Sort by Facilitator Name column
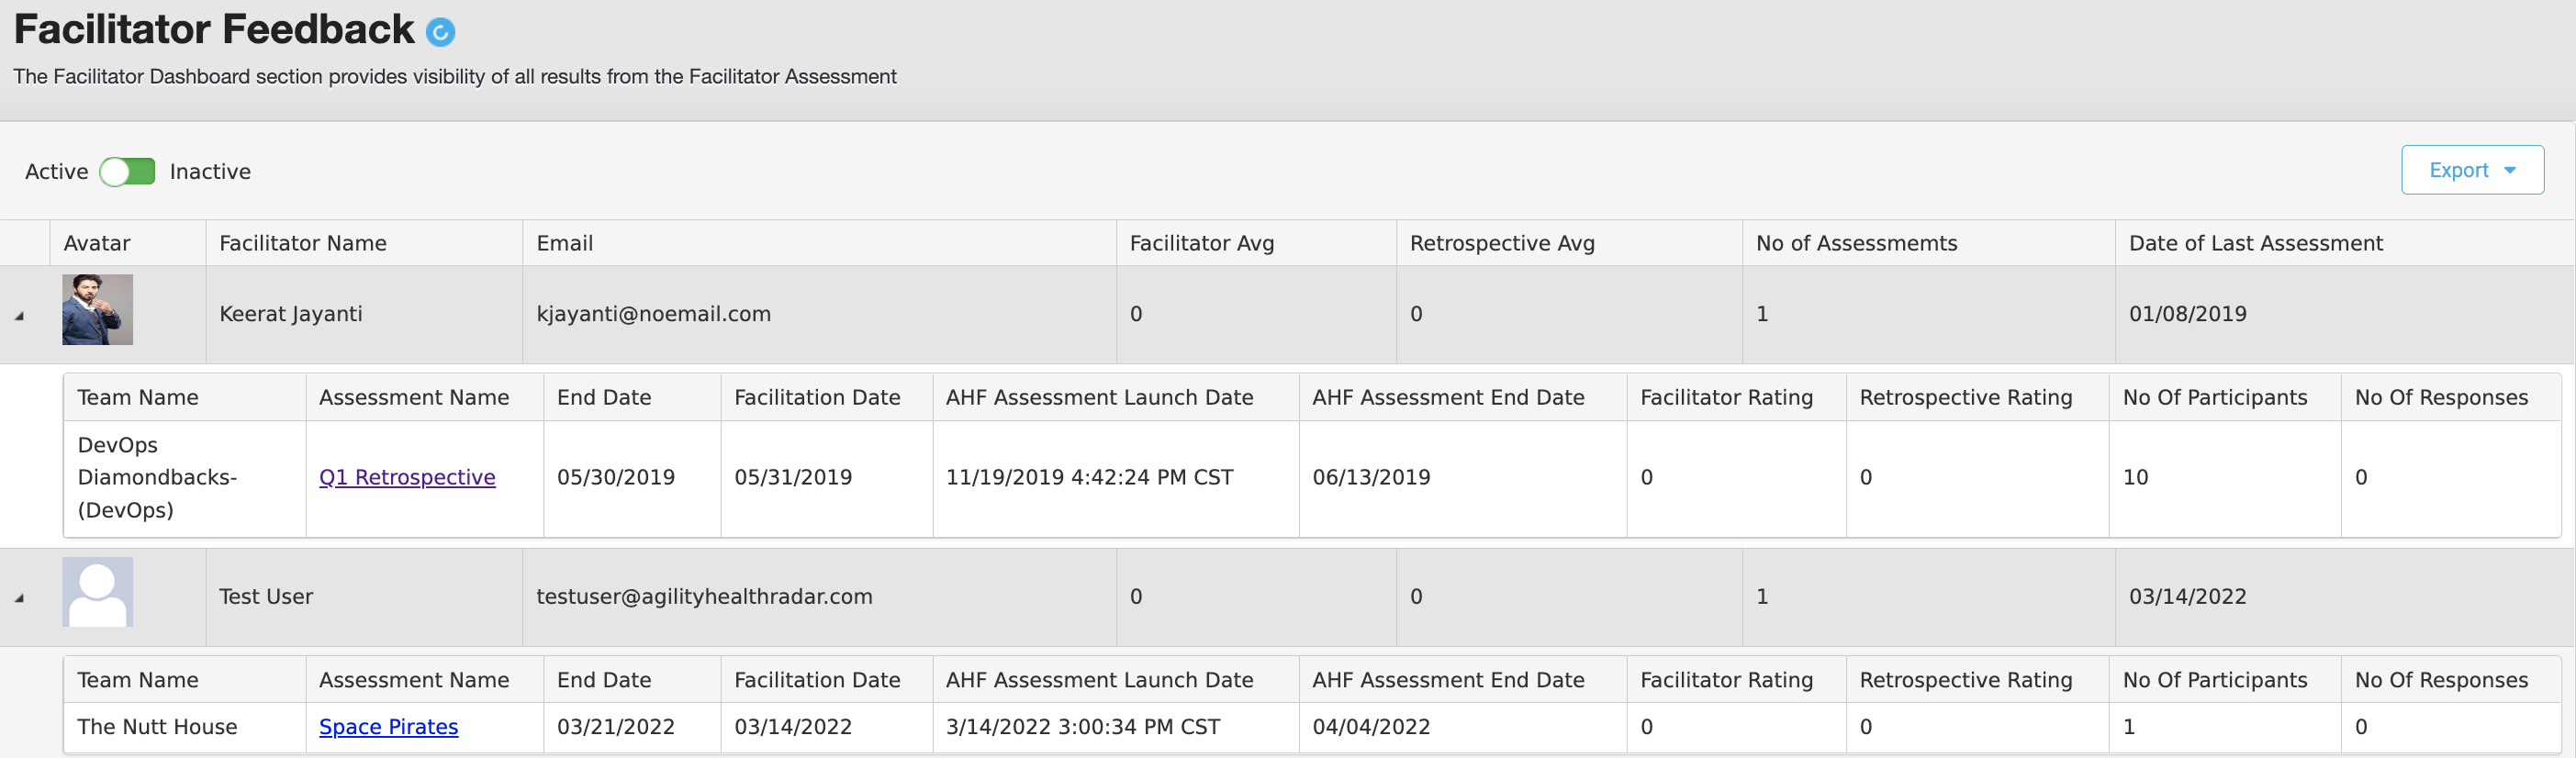 coord(302,243)
